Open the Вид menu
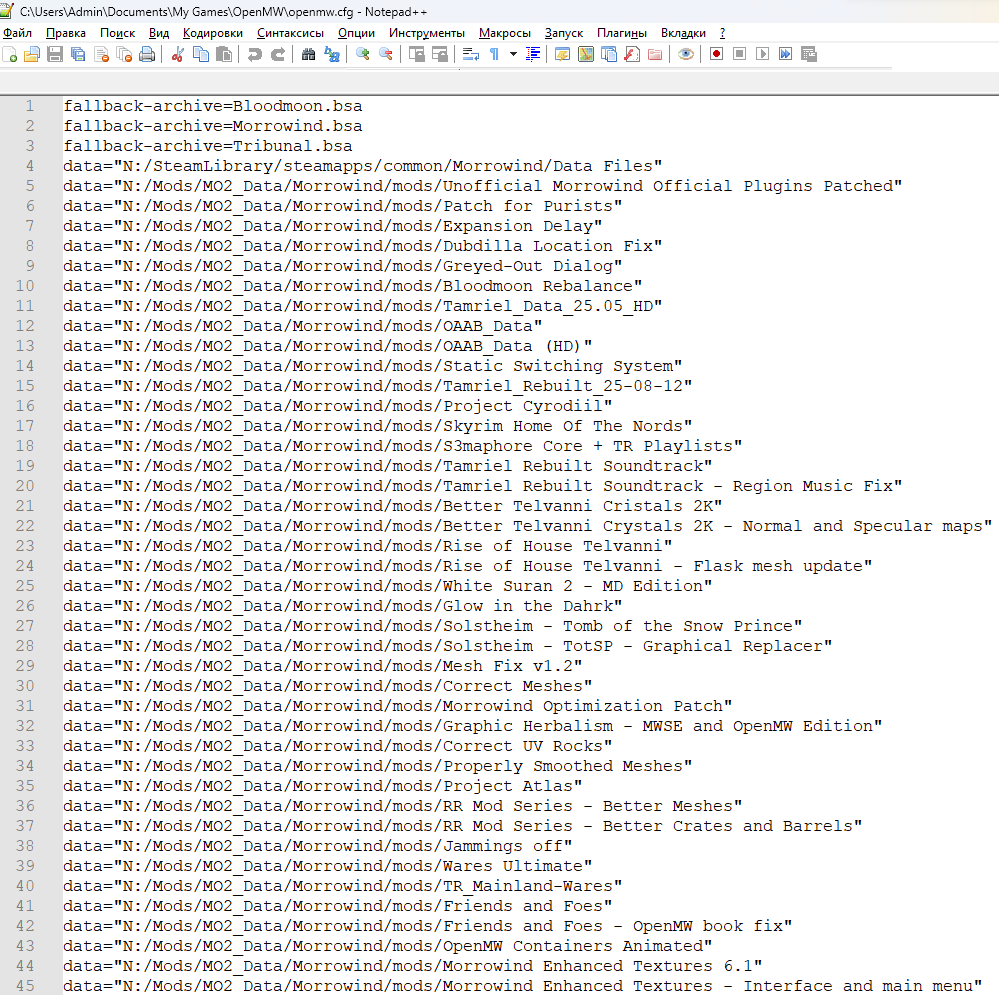 [x=159, y=33]
